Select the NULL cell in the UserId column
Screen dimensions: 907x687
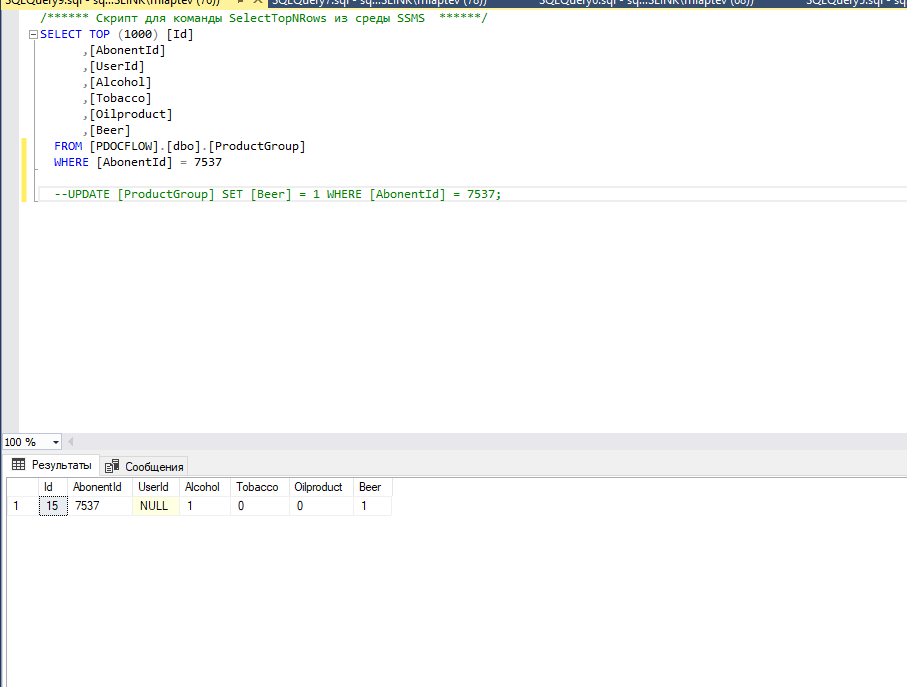(156, 506)
